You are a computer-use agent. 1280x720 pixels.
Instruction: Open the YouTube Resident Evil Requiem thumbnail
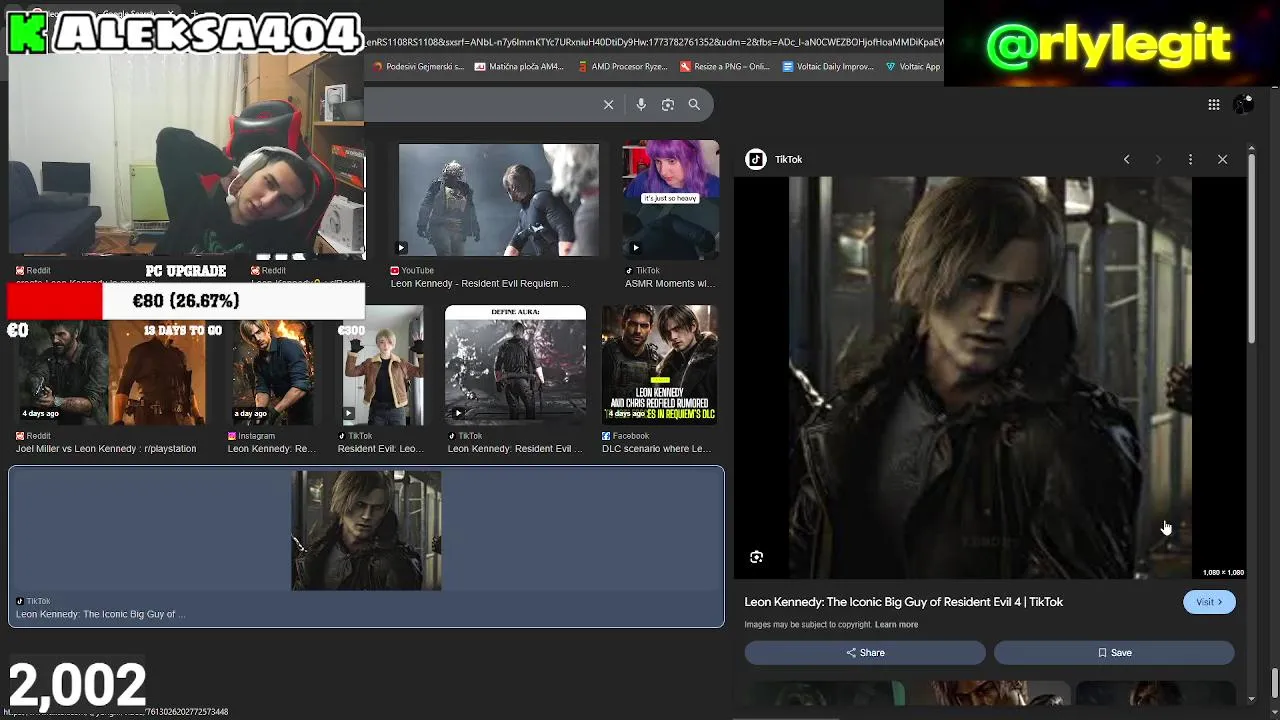pyautogui.click(x=498, y=199)
